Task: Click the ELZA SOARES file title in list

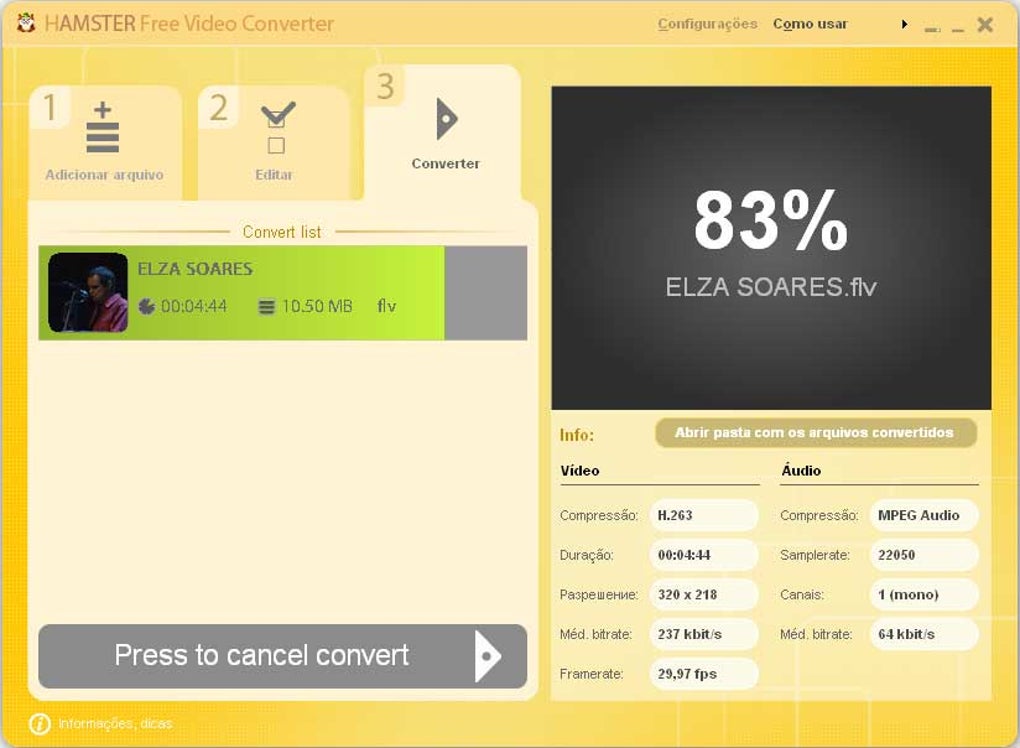Action: [195, 269]
